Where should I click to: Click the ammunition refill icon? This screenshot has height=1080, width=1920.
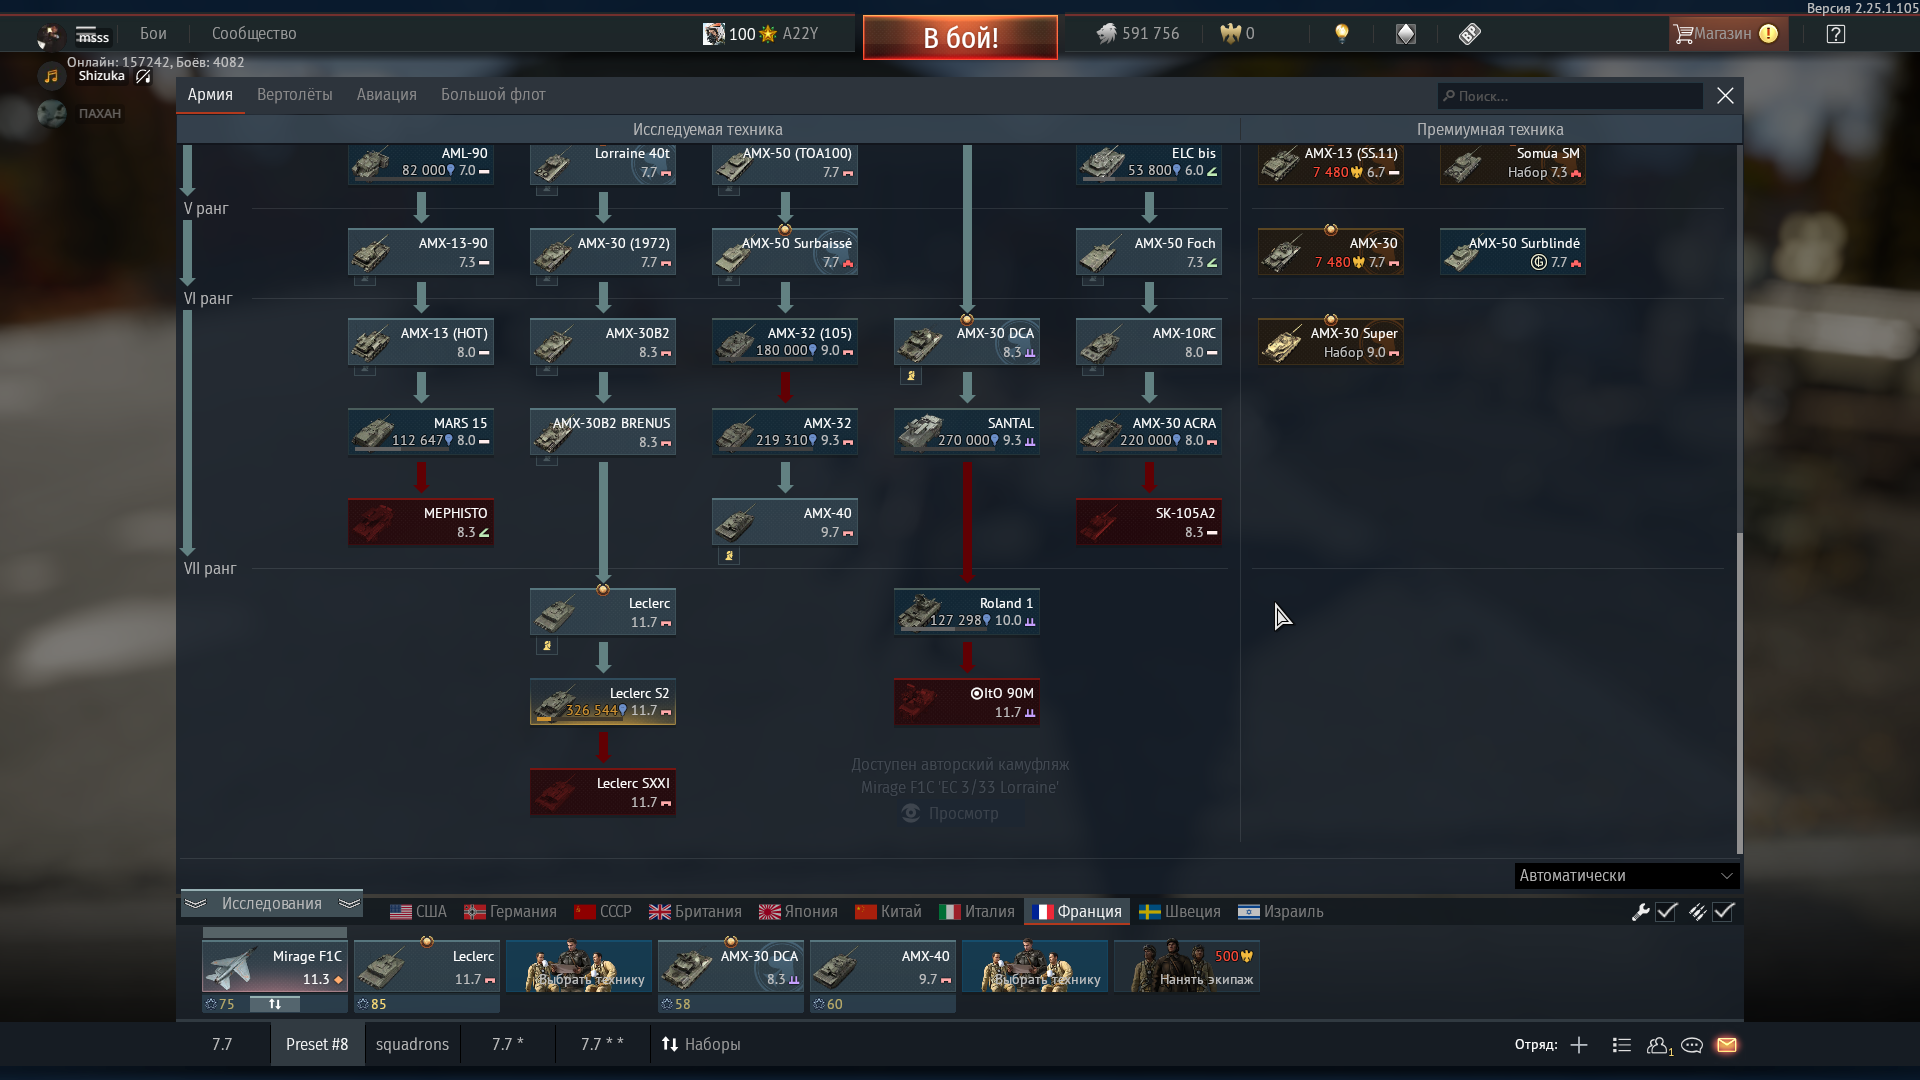pyautogui.click(x=1697, y=912)
